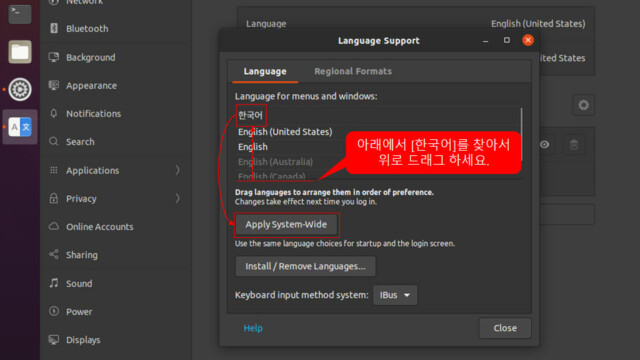Expand the Privacy chevron

(178, 198)
